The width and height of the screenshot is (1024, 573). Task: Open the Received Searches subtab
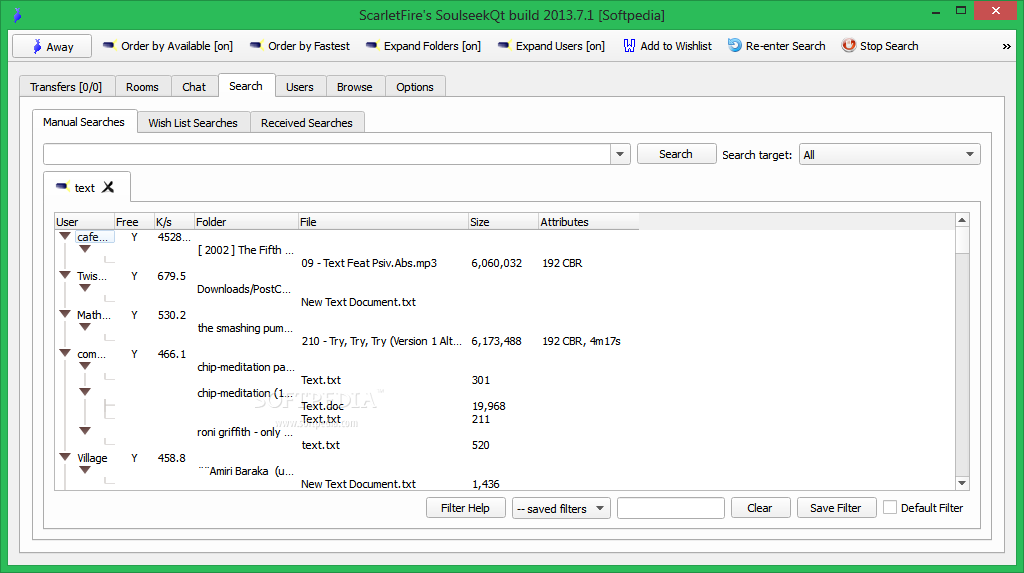click(x=307, y=123)
